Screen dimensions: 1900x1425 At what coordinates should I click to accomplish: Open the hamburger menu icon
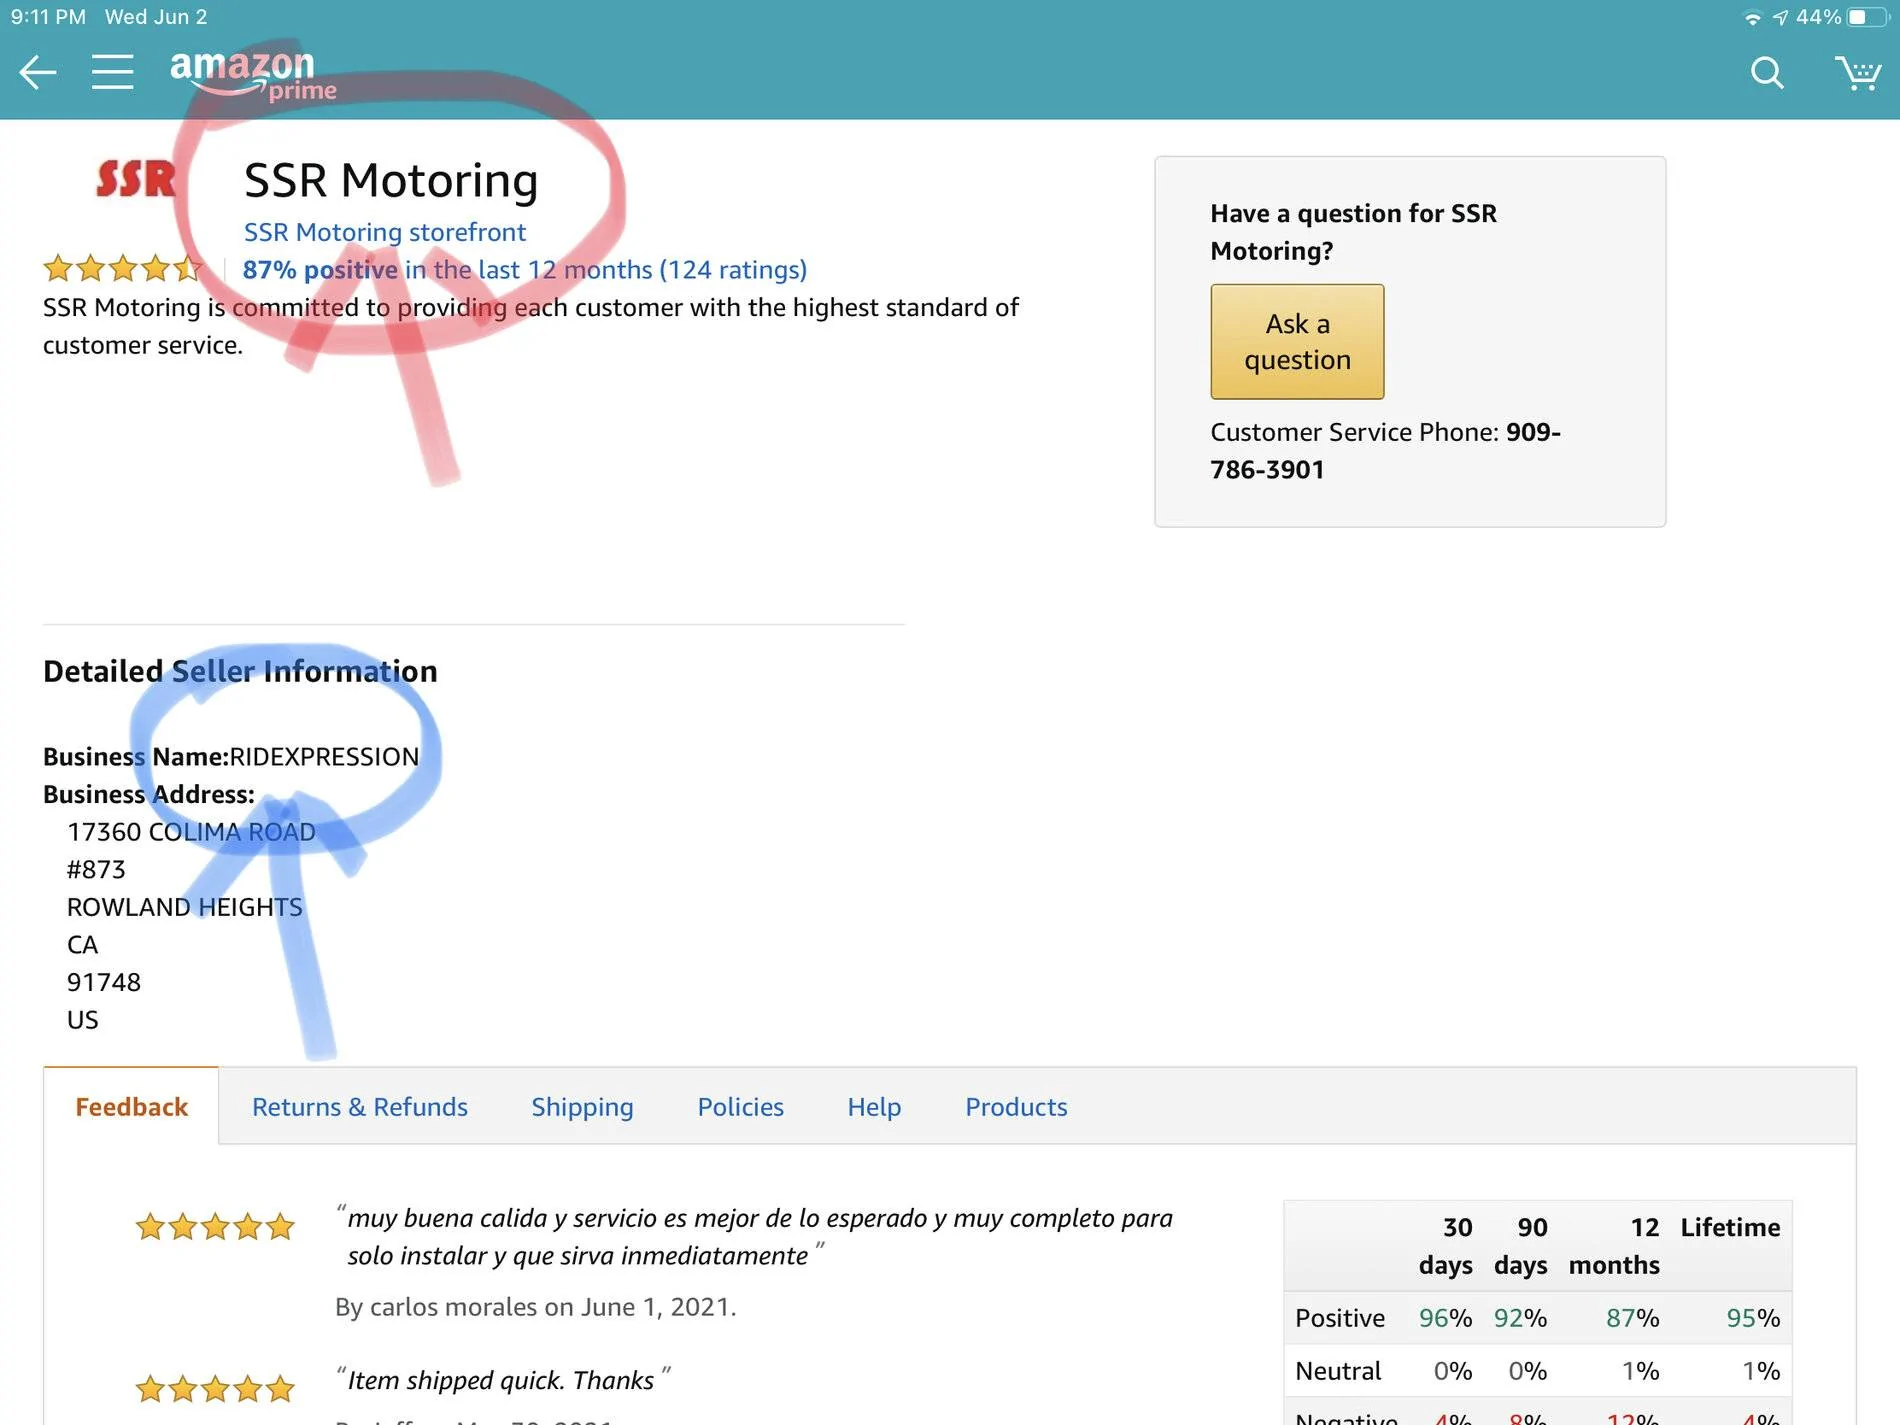112,72
